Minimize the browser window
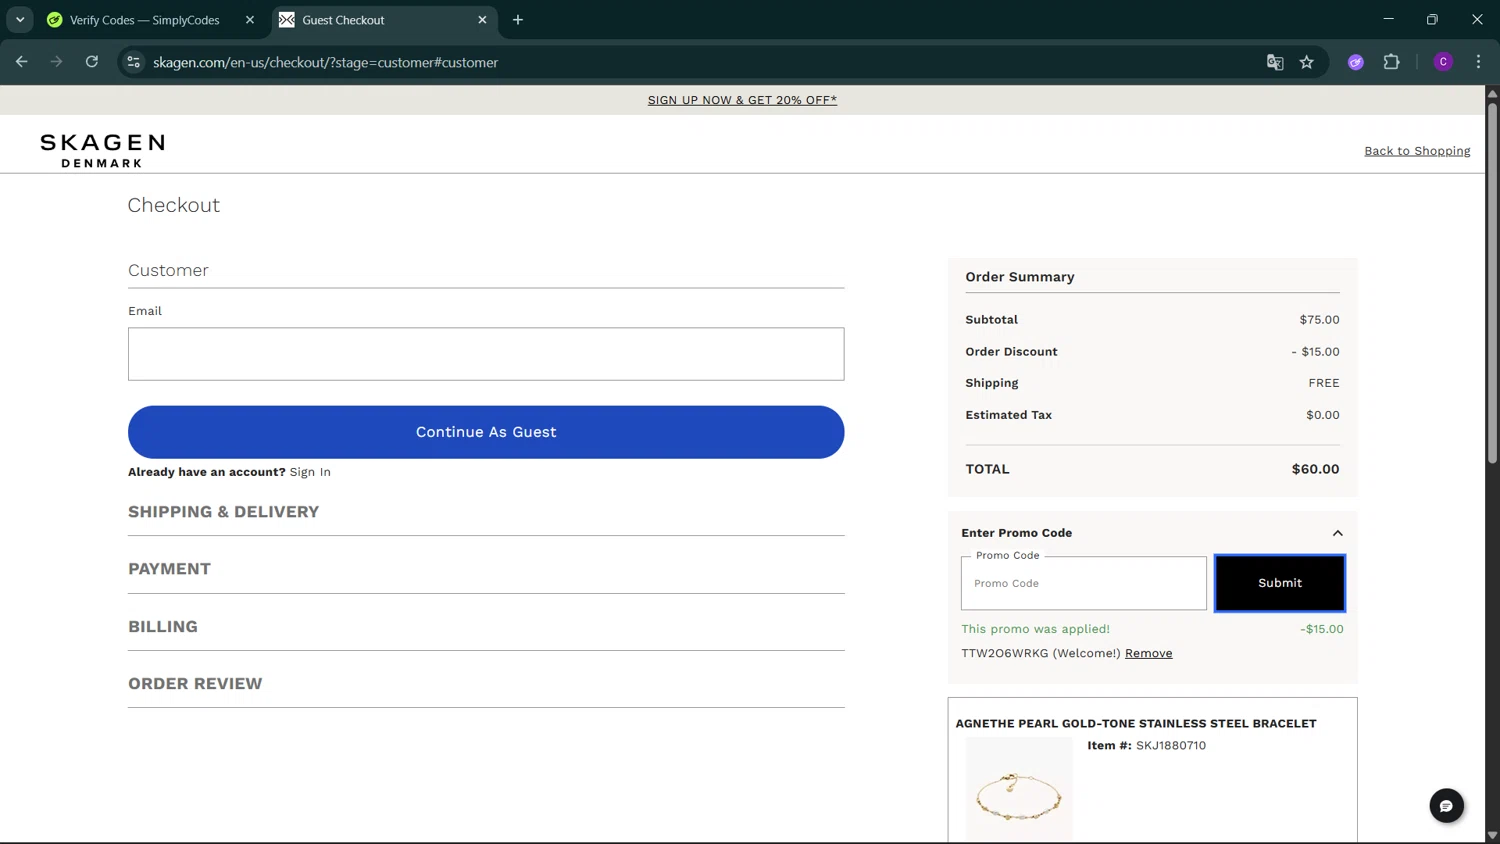 click(1388, 19)
